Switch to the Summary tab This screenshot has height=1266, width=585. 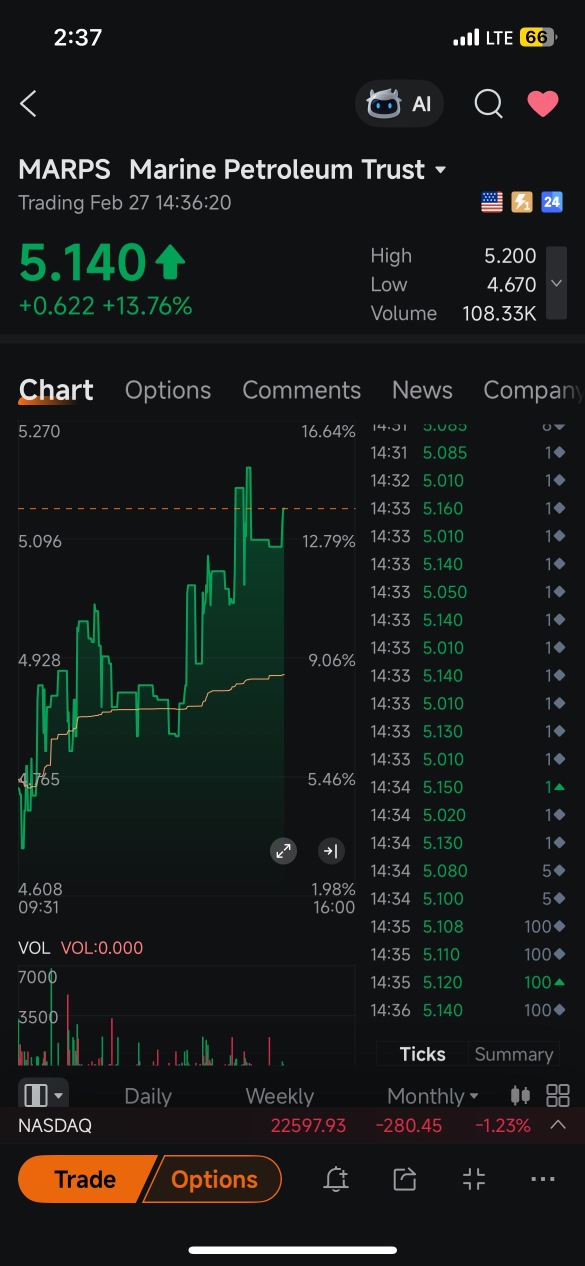pyautogui.click(x=514, y=1054)
